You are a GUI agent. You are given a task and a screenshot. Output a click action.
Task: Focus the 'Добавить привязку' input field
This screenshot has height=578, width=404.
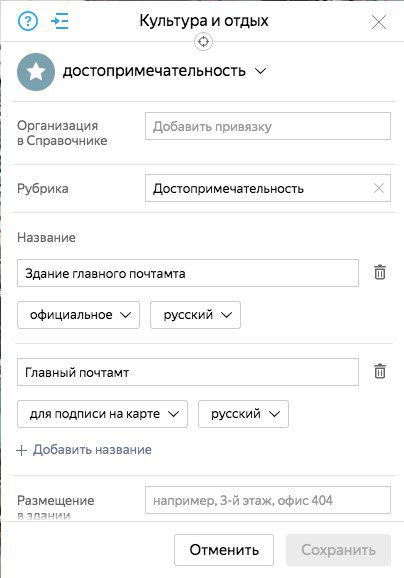pos(268,126)
